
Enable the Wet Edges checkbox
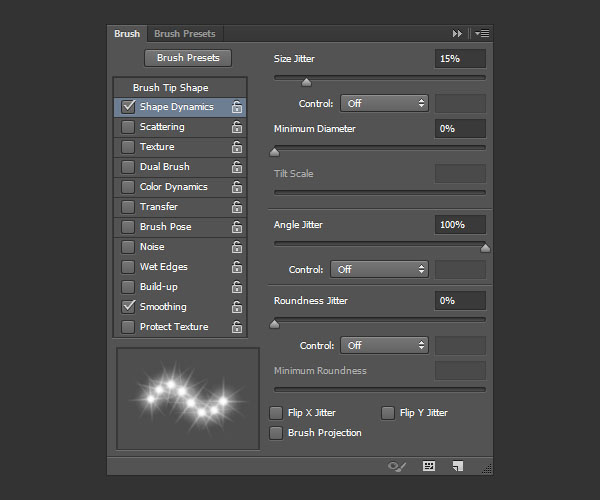(x=128, y=267)
